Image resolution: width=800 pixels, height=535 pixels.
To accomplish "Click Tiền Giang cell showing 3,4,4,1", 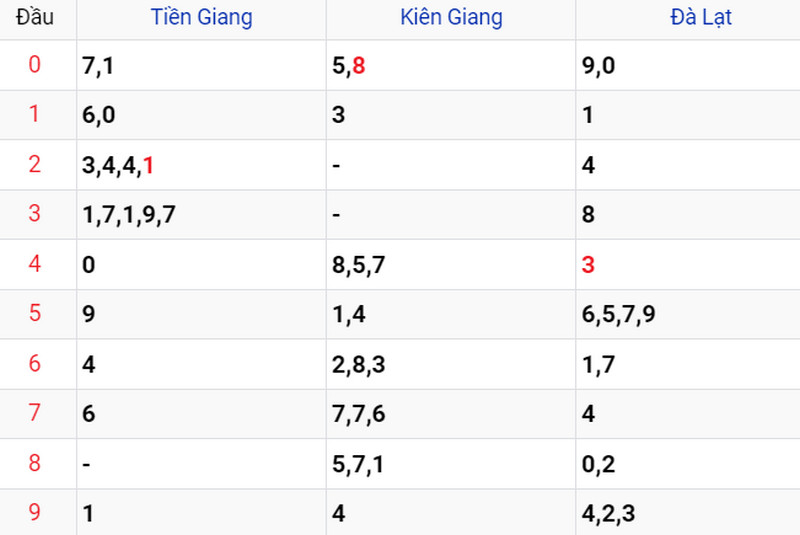I will 202,165.
